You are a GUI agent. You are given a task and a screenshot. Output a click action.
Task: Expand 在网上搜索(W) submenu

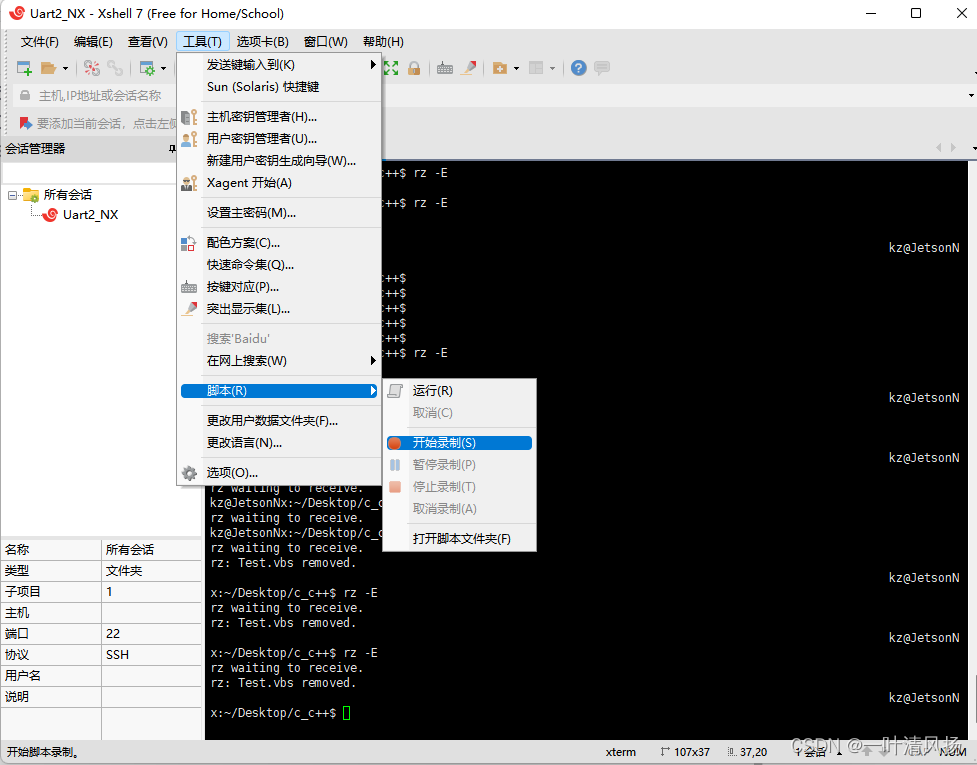point(279,361)
